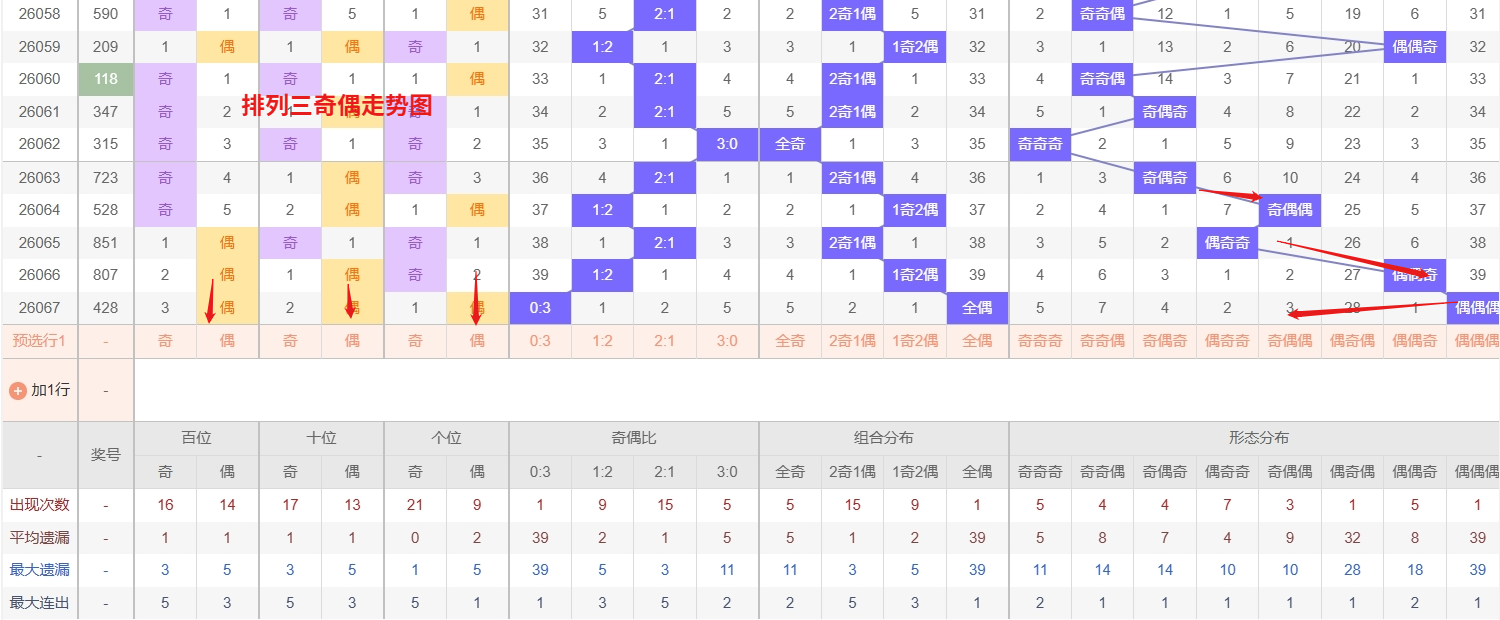Click the 全偶 cell in row 26067
Image resolution: width=1500 pixels, height=620 pixels.
click(x=977, y=308)
